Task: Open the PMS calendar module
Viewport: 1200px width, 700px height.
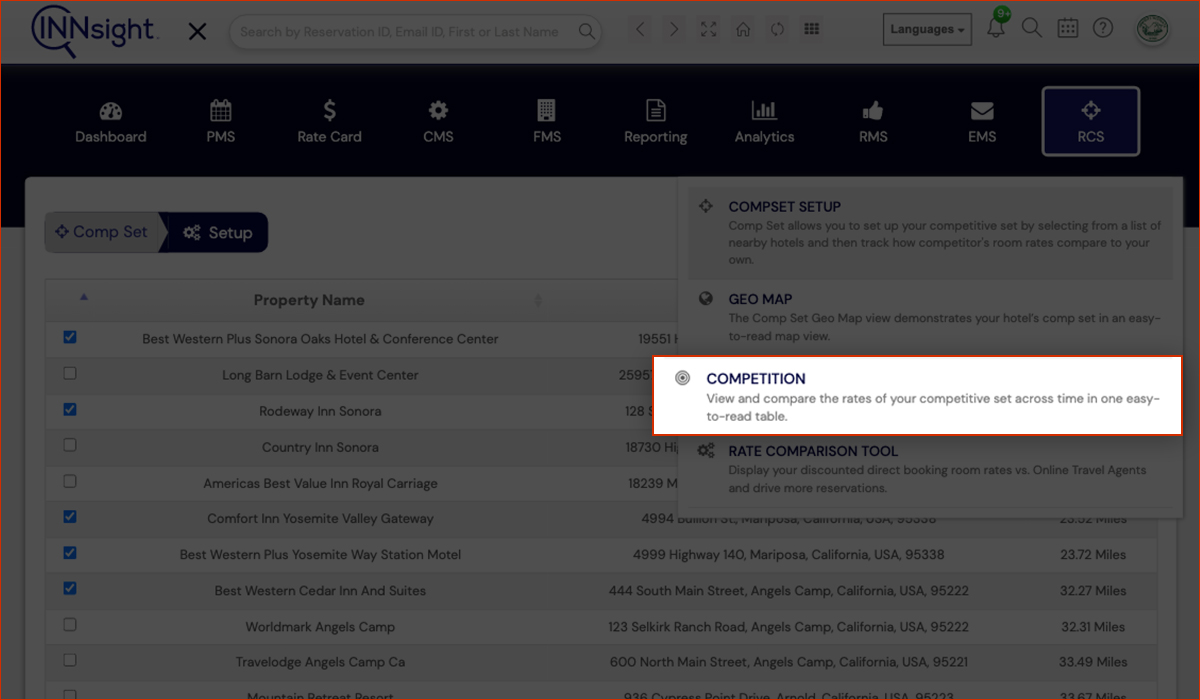Action: point(220,122)
